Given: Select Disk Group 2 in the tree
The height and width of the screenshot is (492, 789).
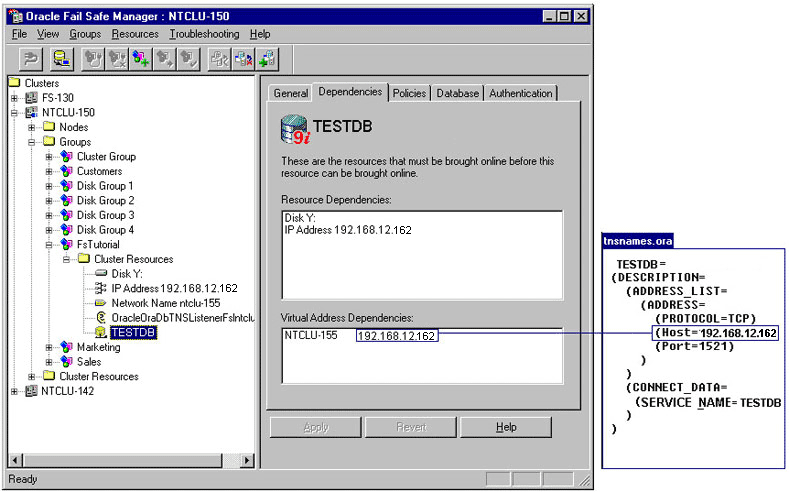Looking at the screenshot, I should pyautogui.click(x=105, y=200).
